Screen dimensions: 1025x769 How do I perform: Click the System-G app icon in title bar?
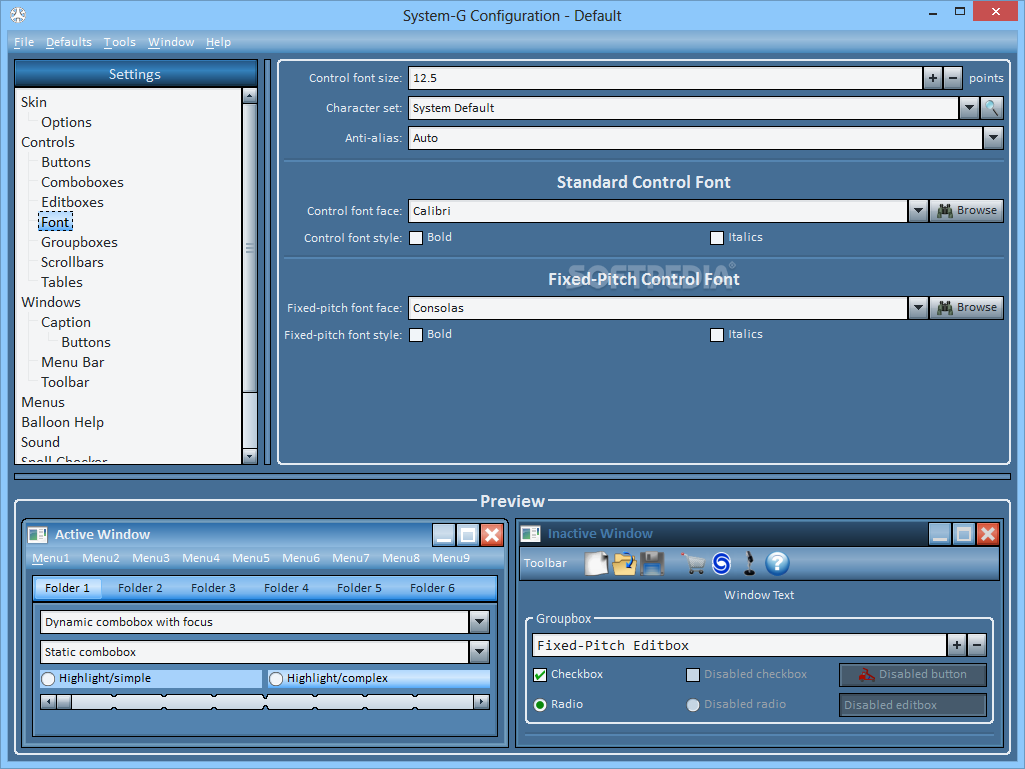click(18, 14)
